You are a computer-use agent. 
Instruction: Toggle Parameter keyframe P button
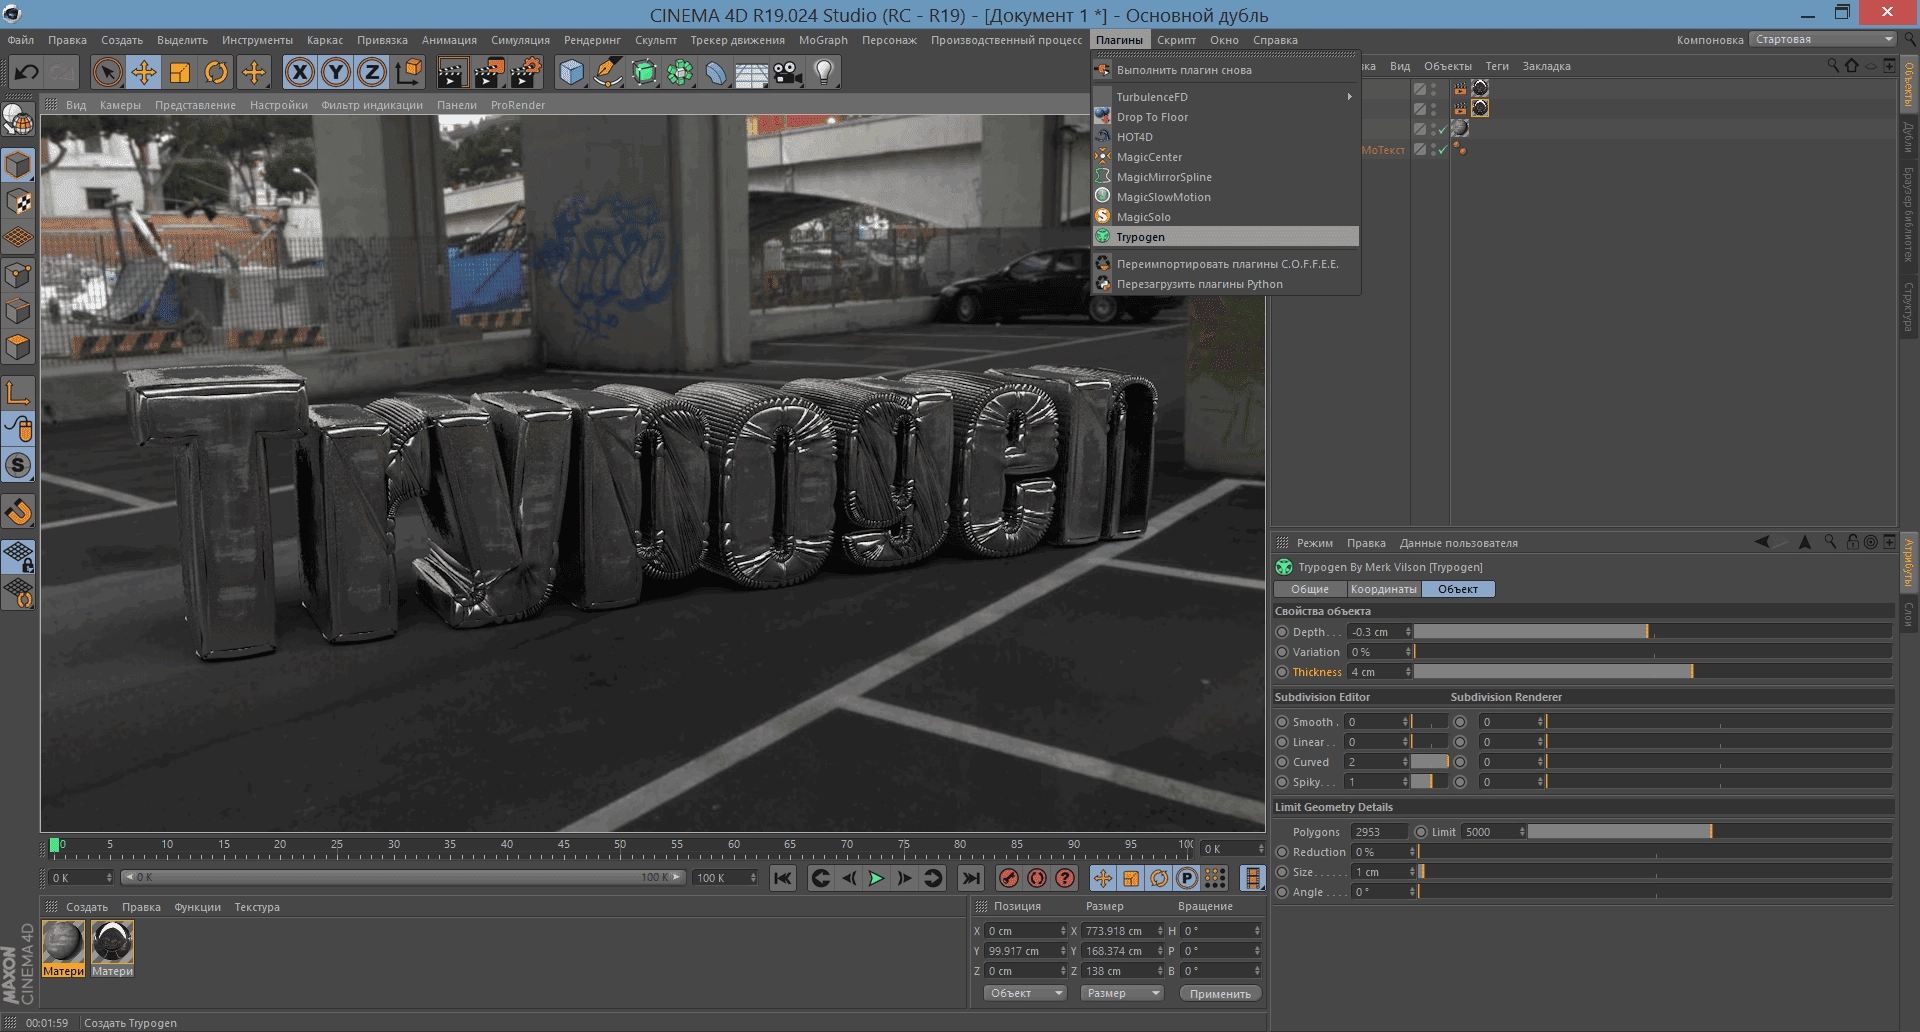pos(1187,878)
